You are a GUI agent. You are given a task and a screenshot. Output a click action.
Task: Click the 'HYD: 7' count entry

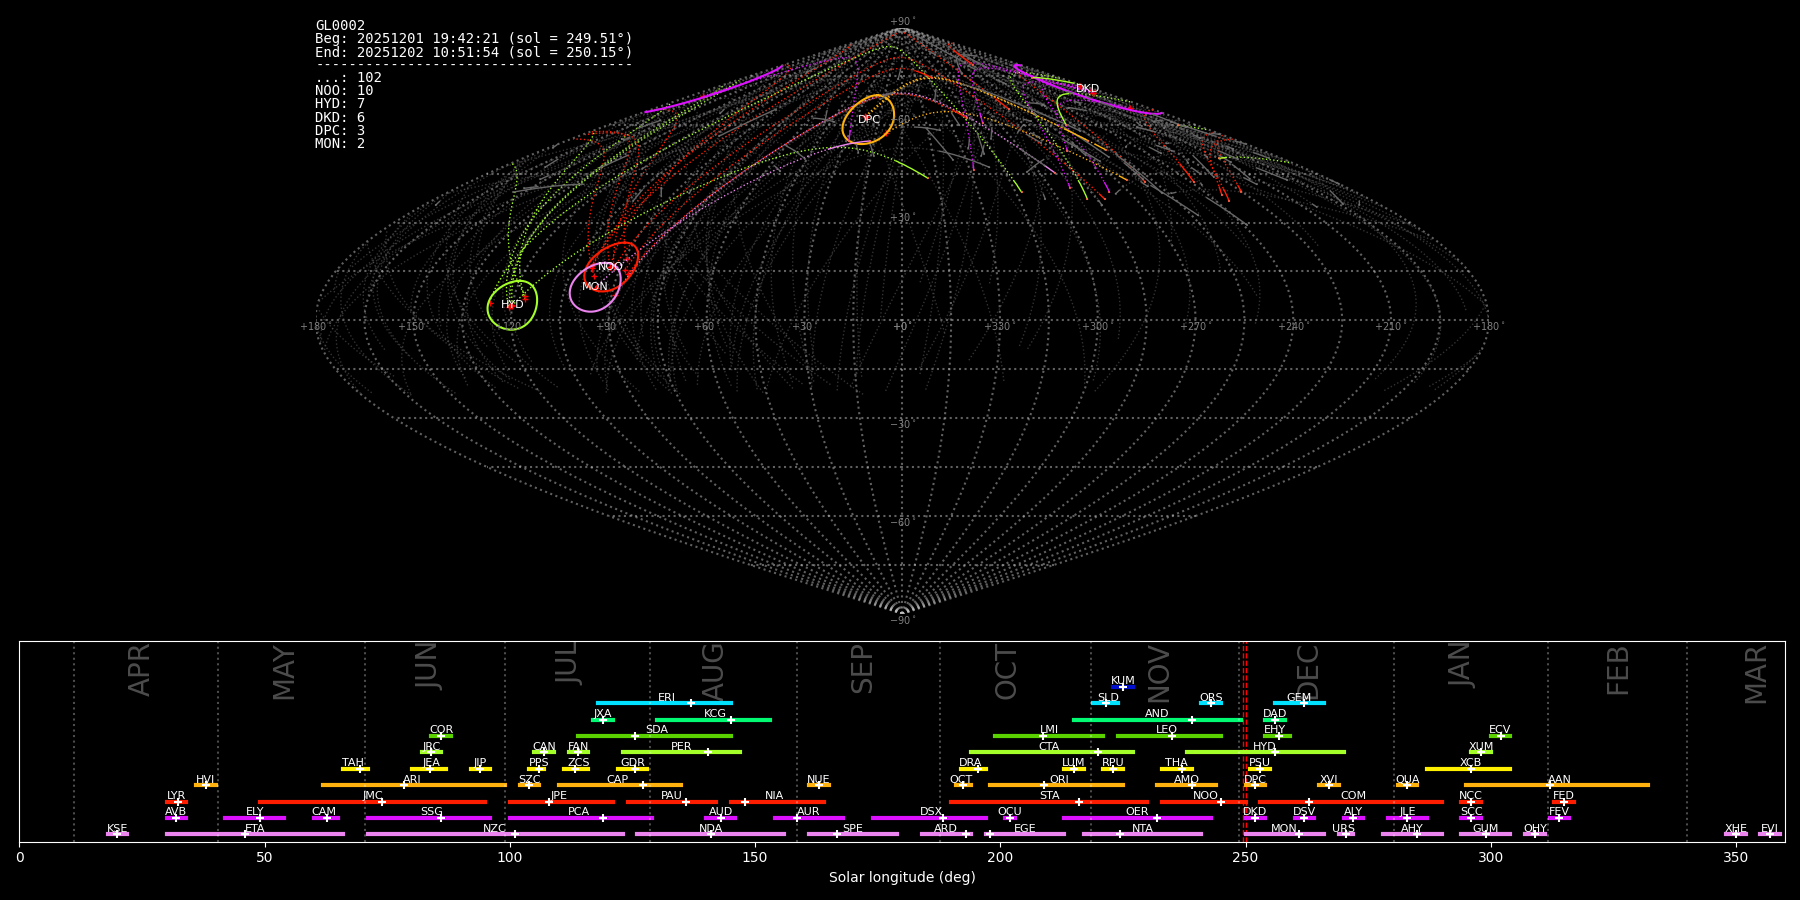340,104
